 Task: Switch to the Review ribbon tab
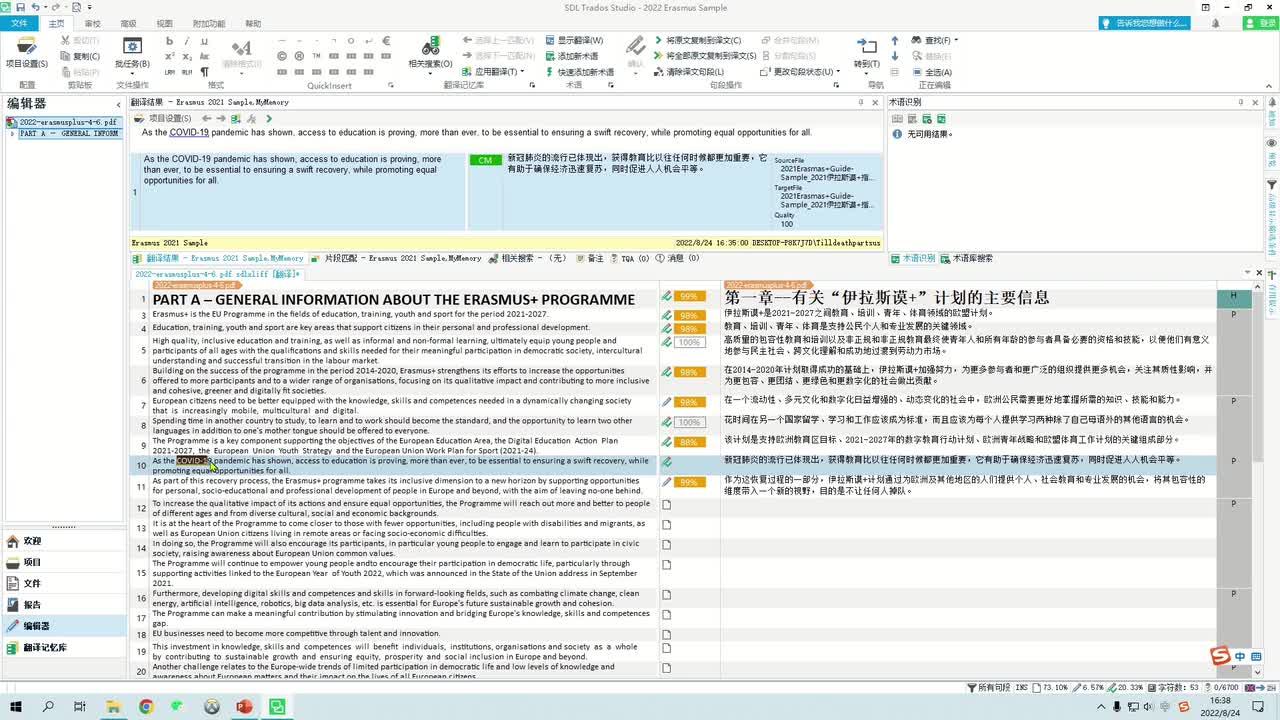92,23
